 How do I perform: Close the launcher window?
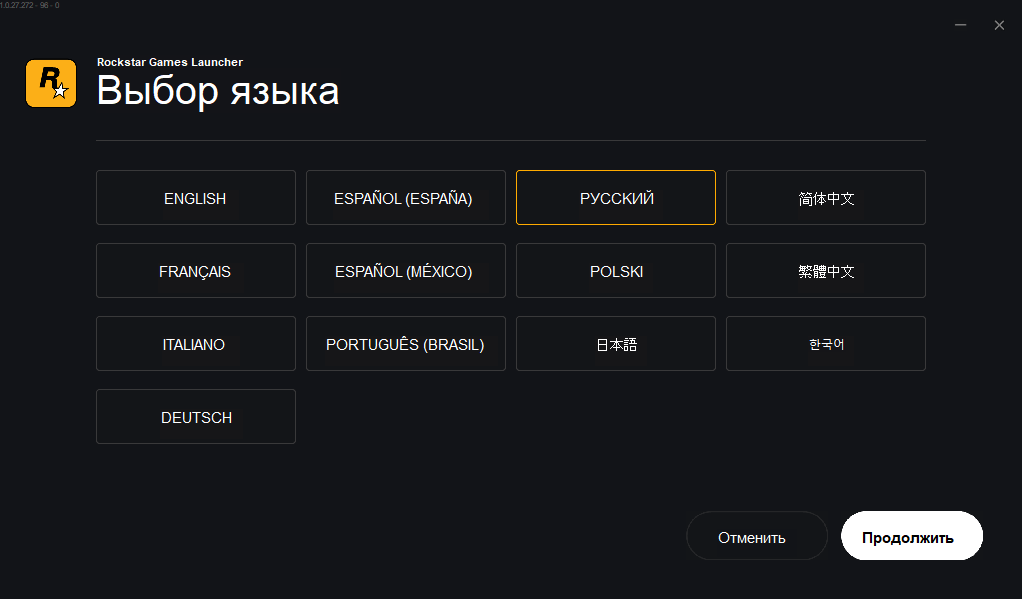(999, 25)
